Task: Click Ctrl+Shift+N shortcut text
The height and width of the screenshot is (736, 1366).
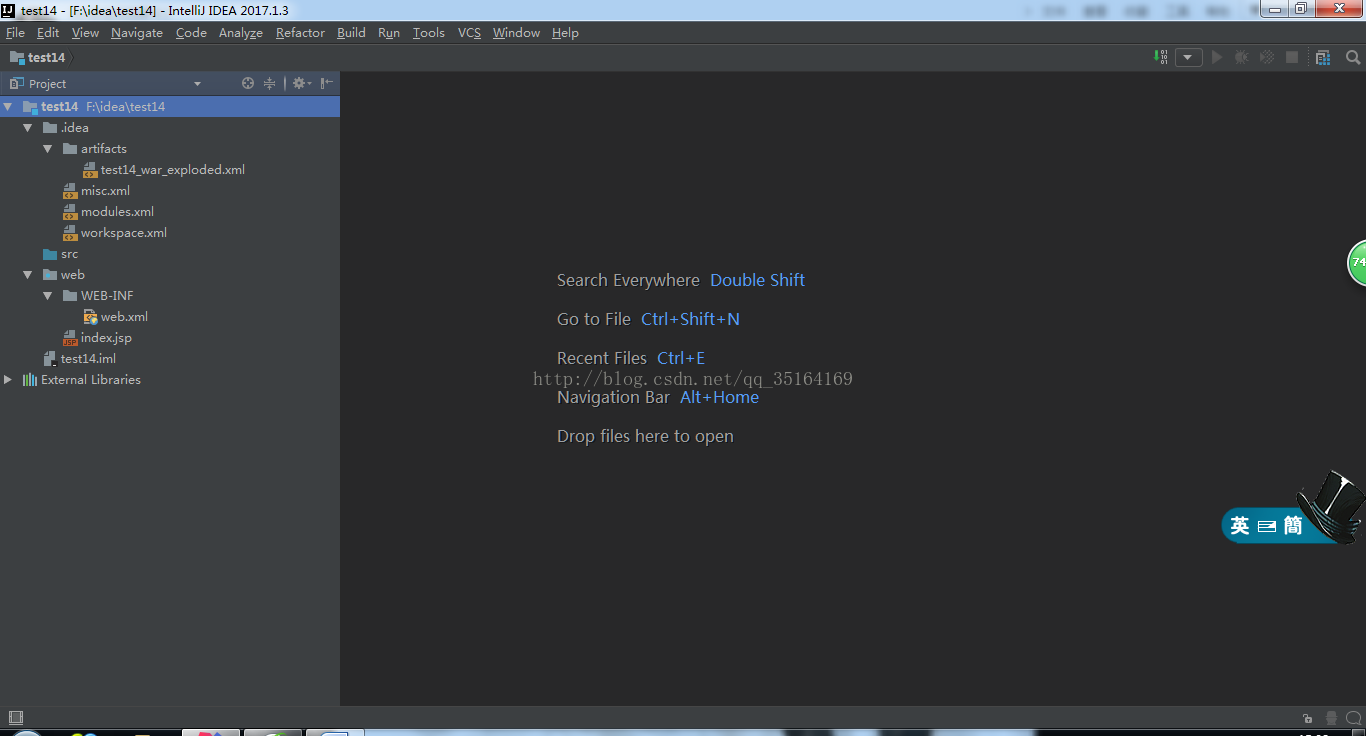Action: 690,319
